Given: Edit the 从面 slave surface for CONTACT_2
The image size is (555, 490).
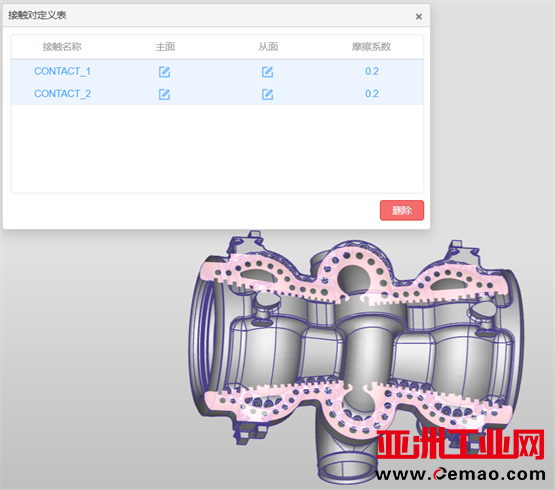Looking at the screenshot, I should (267, 94).
